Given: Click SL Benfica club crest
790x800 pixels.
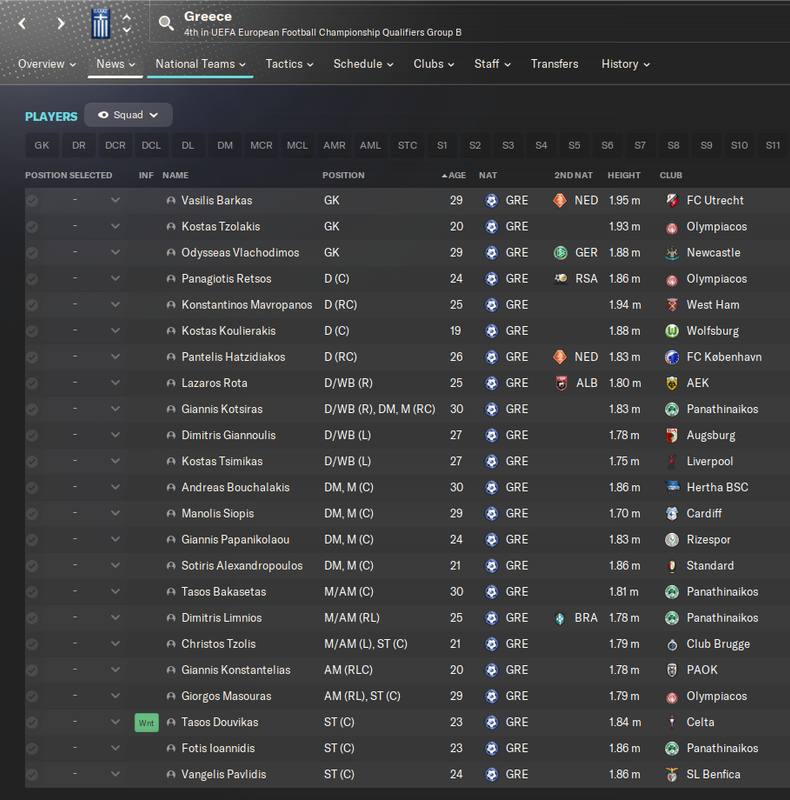Looking at the screenshot, I should [x=672, y=774].
